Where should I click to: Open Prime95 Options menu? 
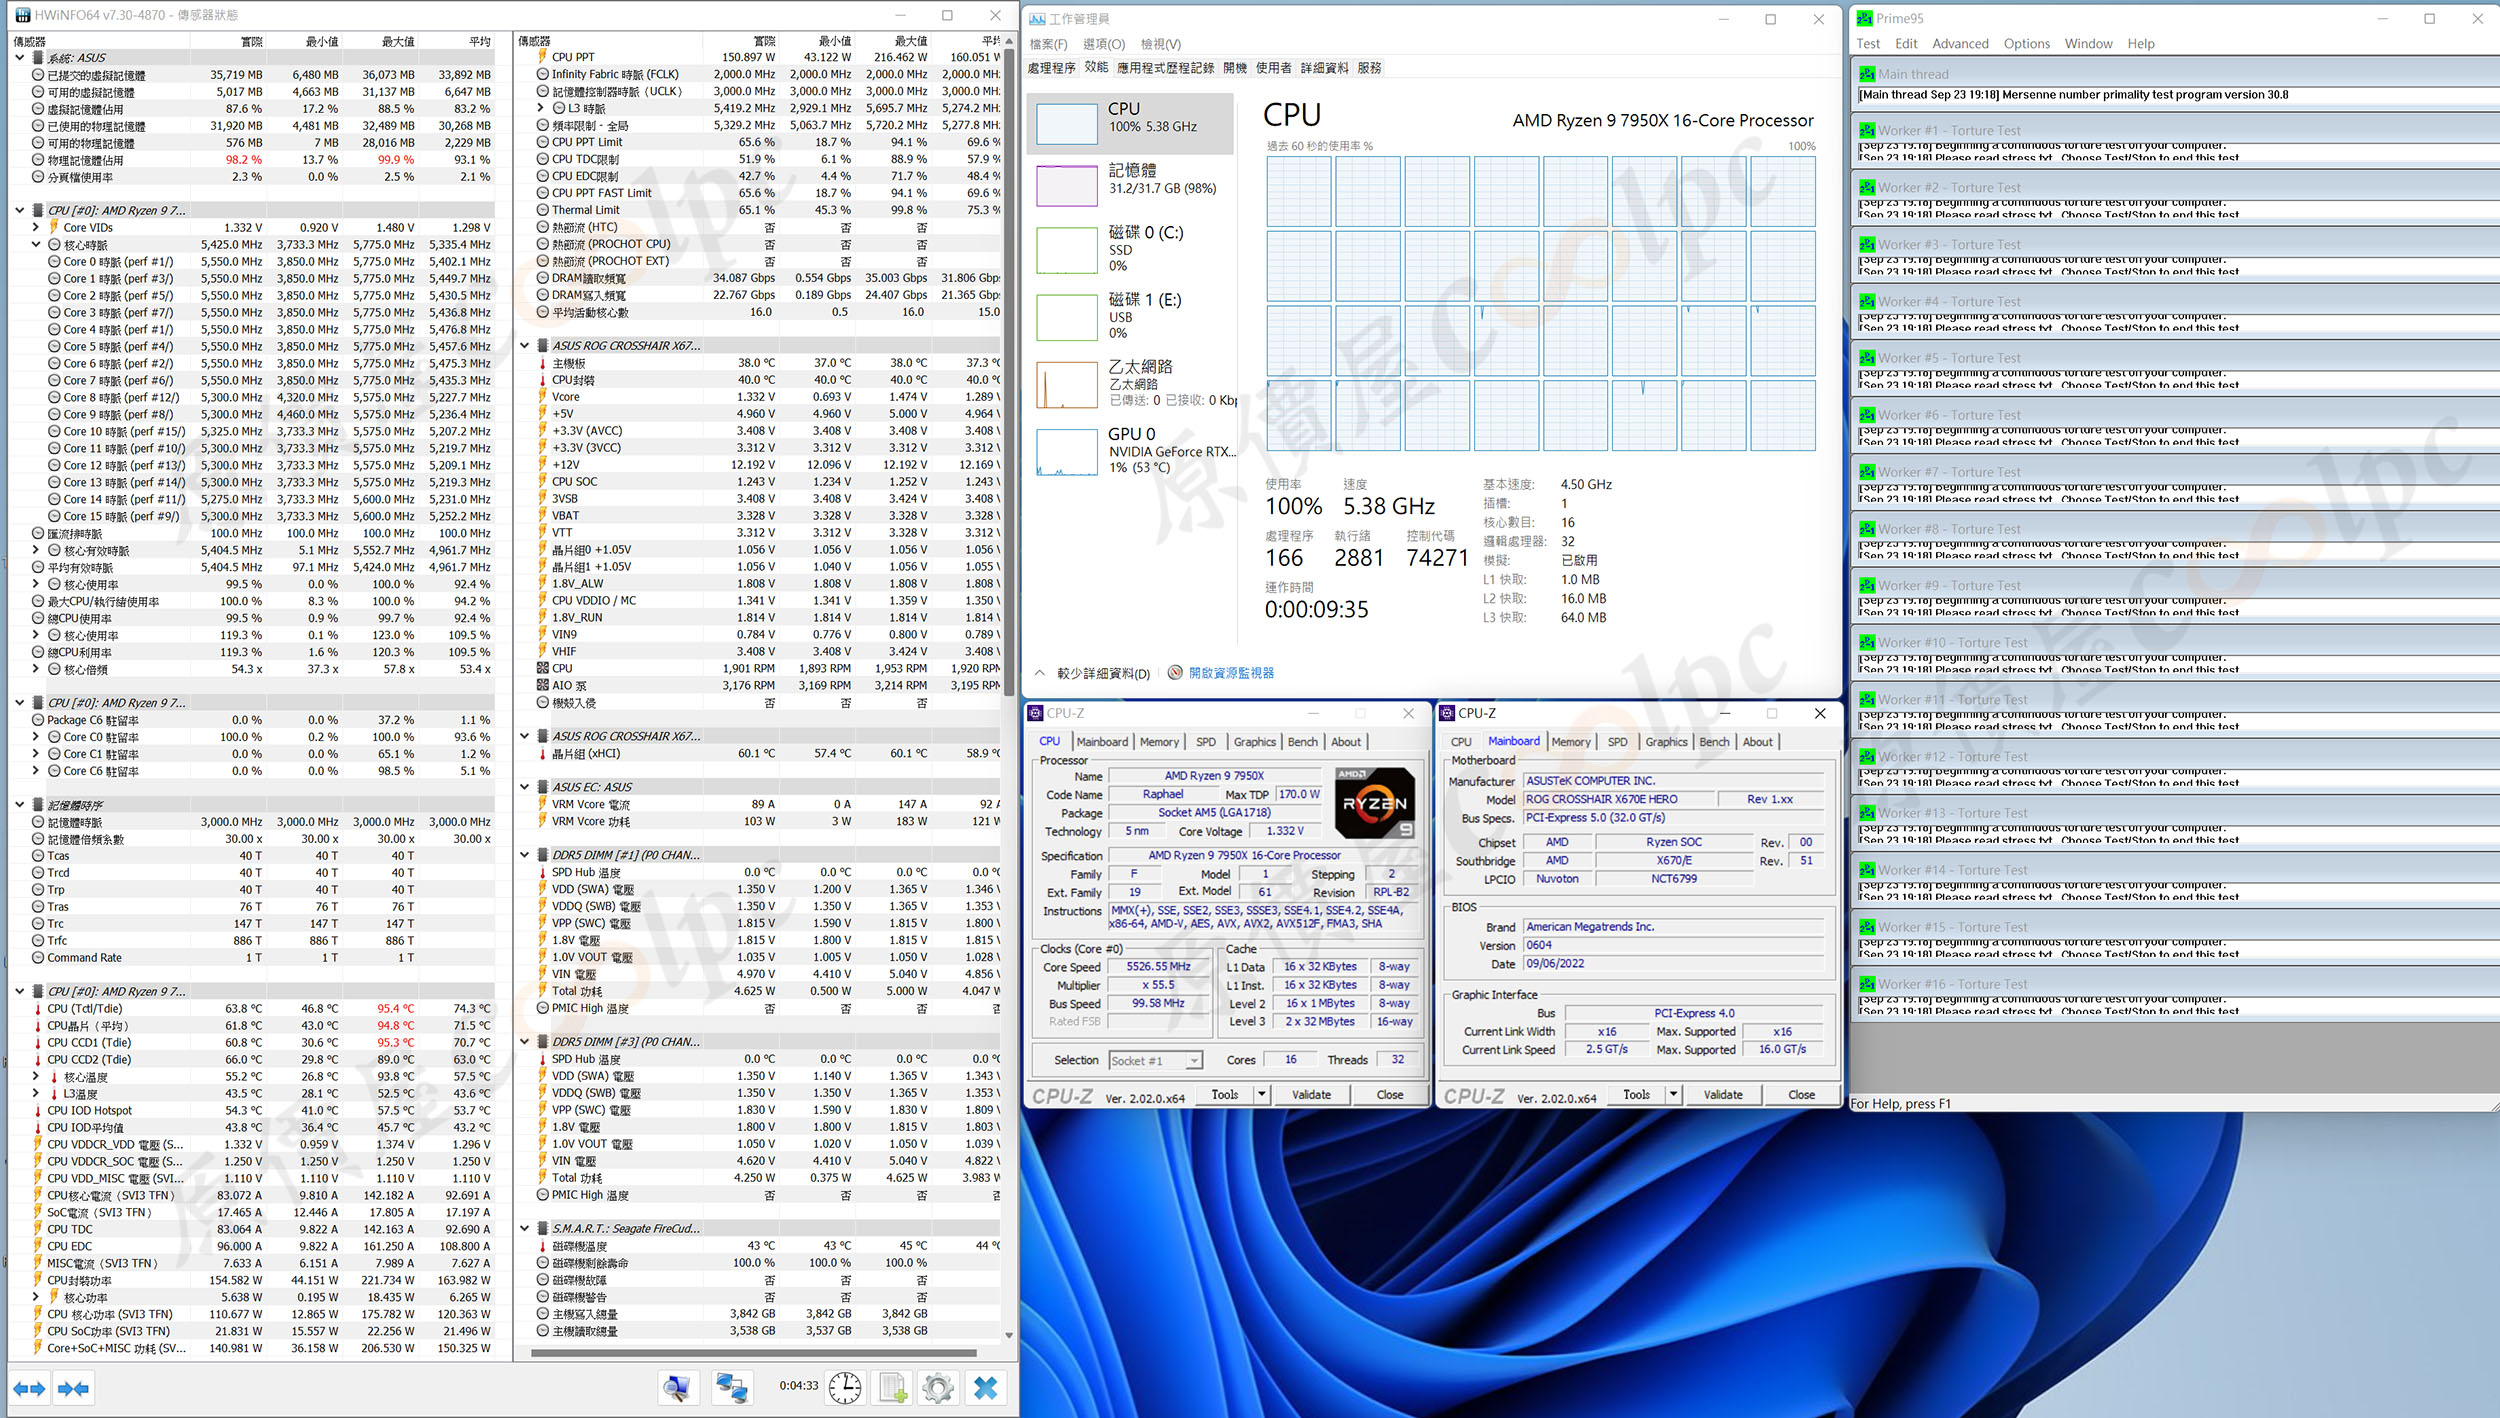(2026, 44)
